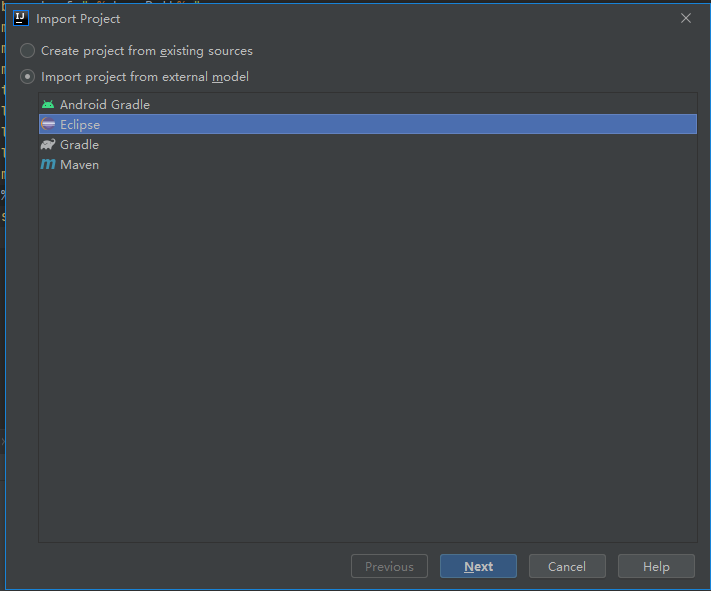Click the Eclipse logo icon
The width and height of the screenshot is (711, 591).
[48, 124]
